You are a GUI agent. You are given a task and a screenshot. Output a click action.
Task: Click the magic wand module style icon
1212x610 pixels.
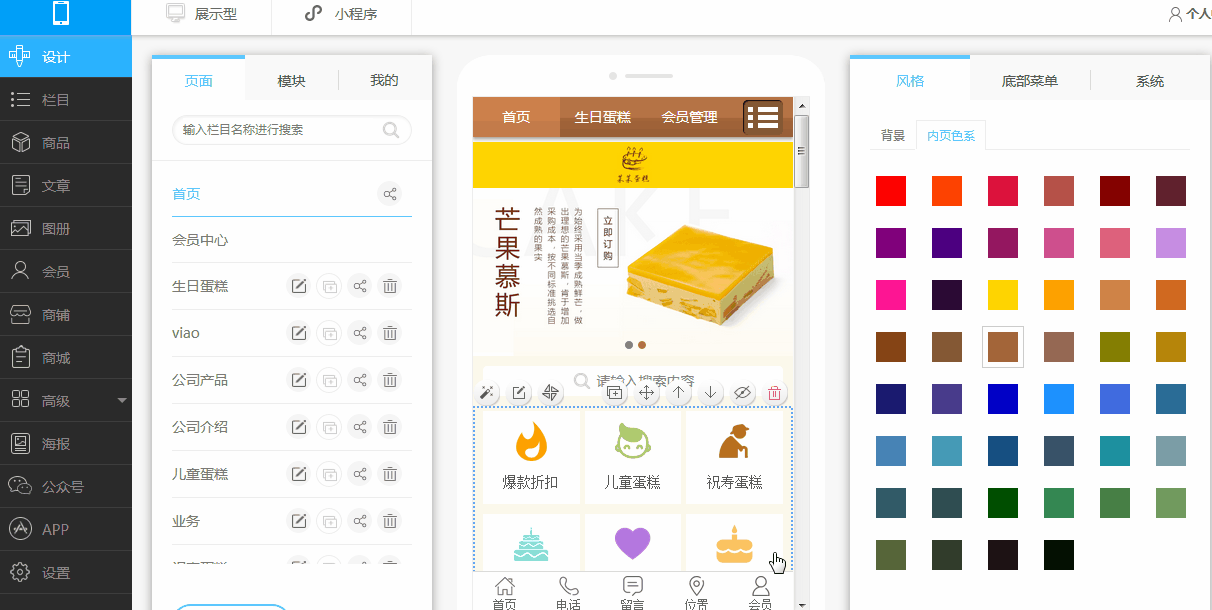(x=488, y=393)
